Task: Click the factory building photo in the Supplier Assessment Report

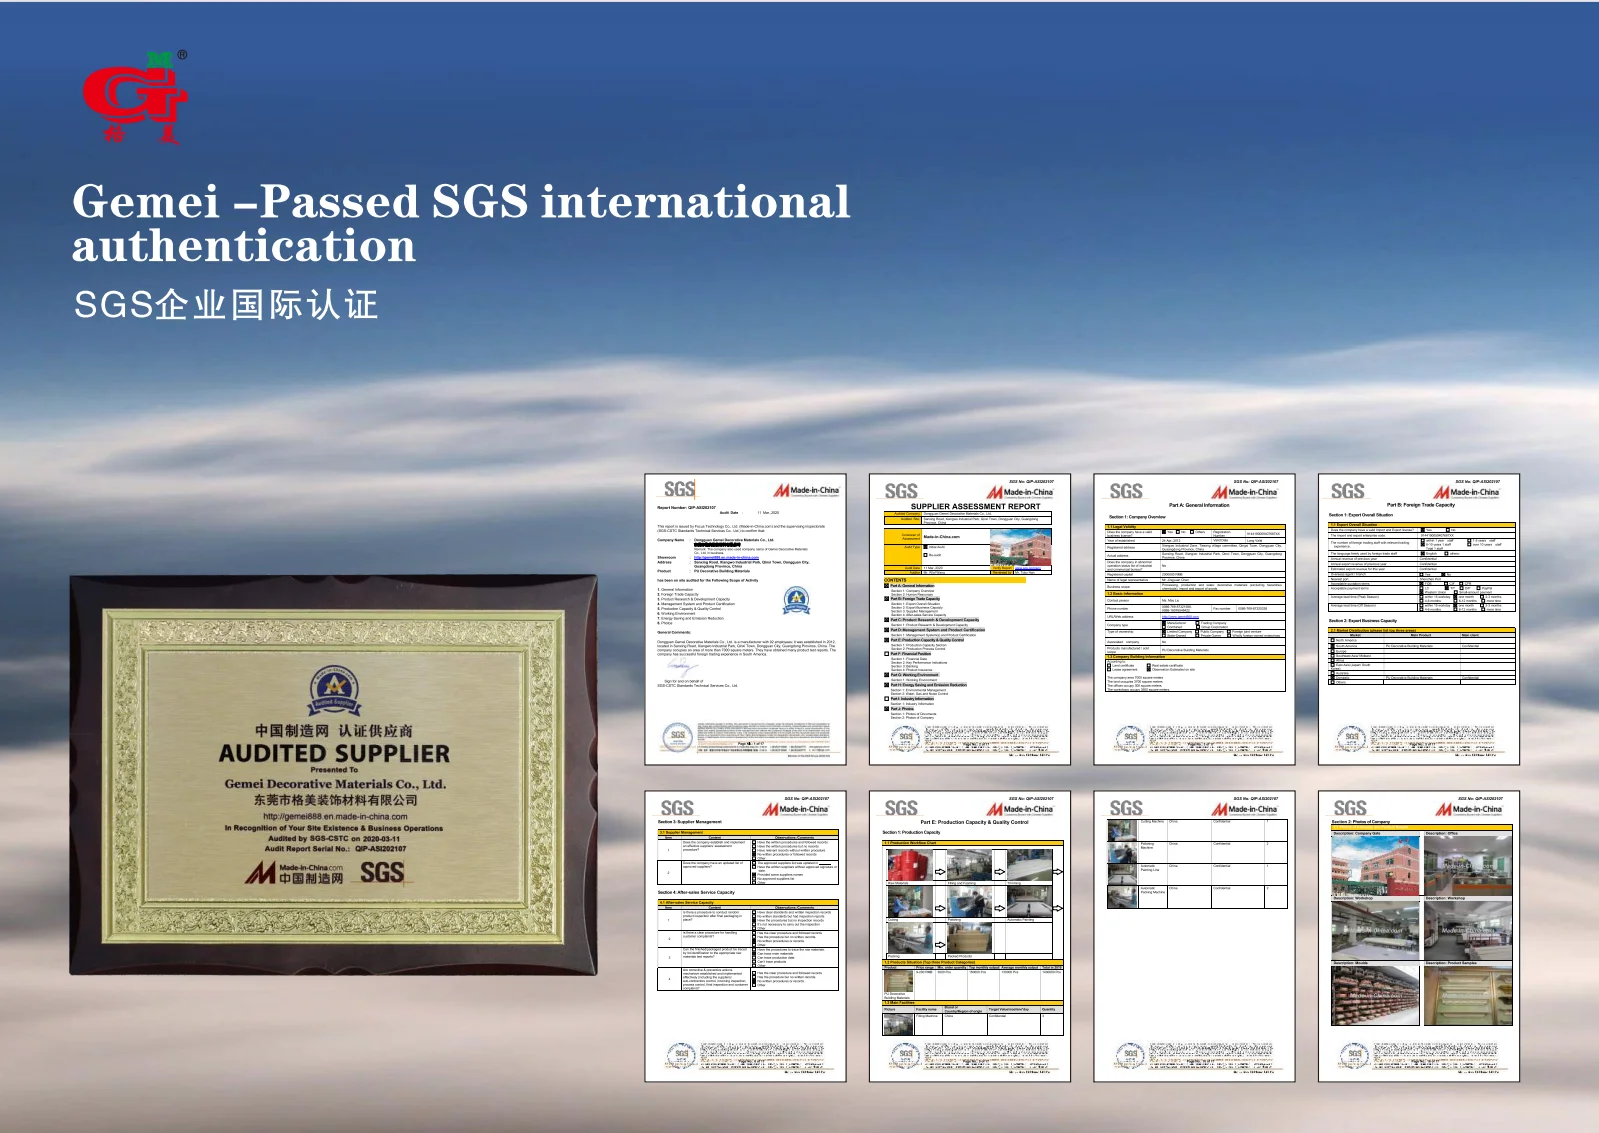Action: [1021, 549]
